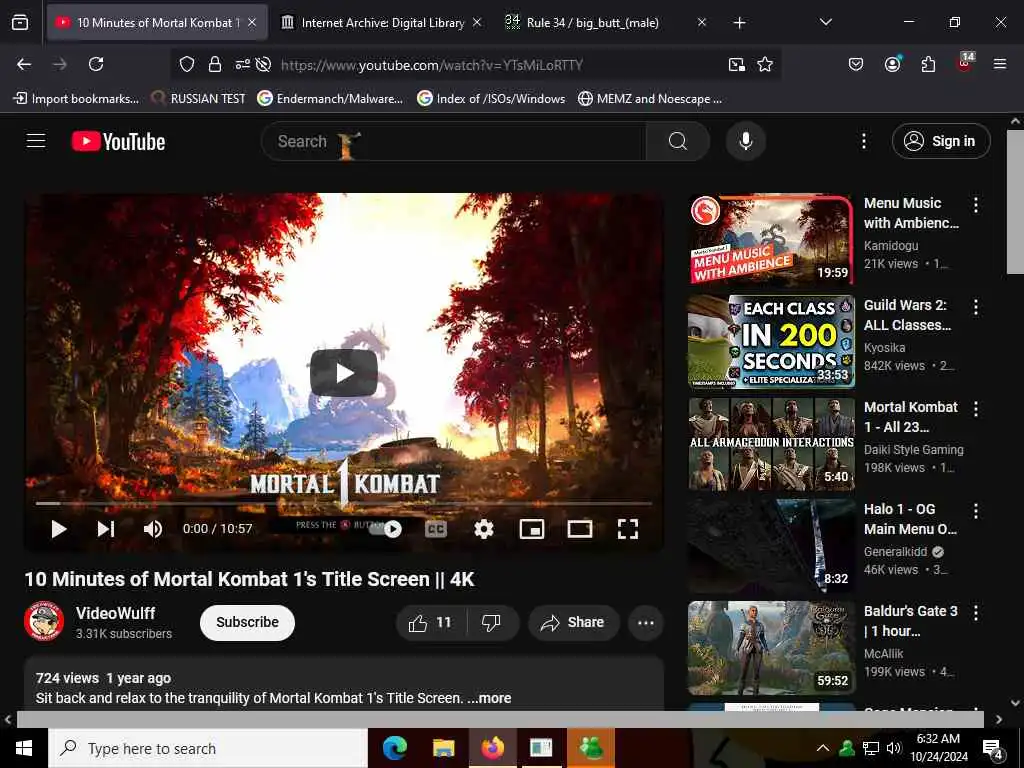The height and width of the screenshot is (768, 1024).
Task: Launch Microsoft Edge from the taskbar
Action: click(394, 748)
